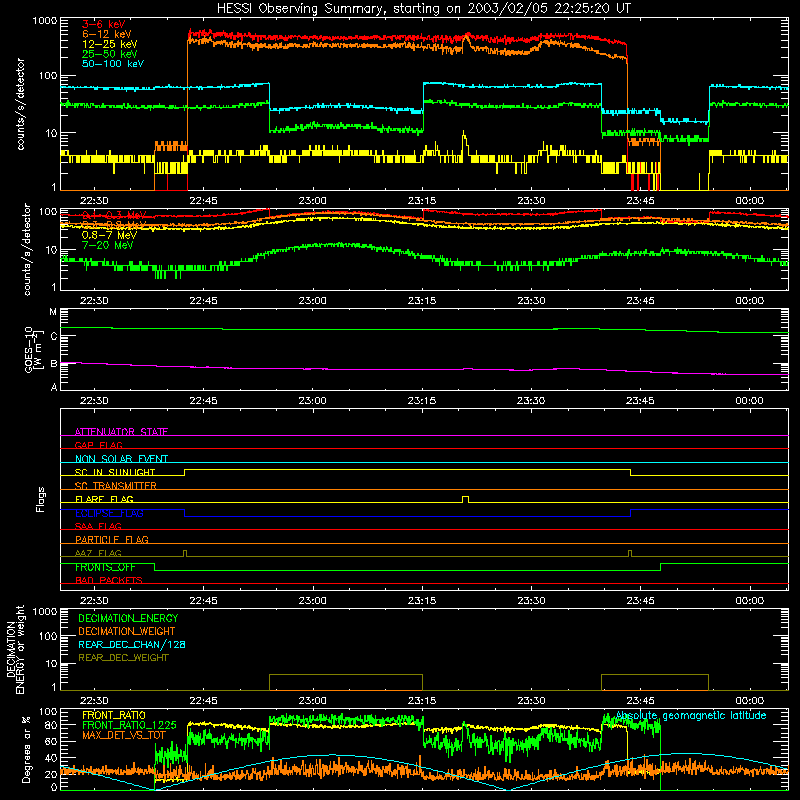Click the DECIMATION_WEIGHT legend label
The width and height of the screenshot is (800, 800).
[127, 631]
